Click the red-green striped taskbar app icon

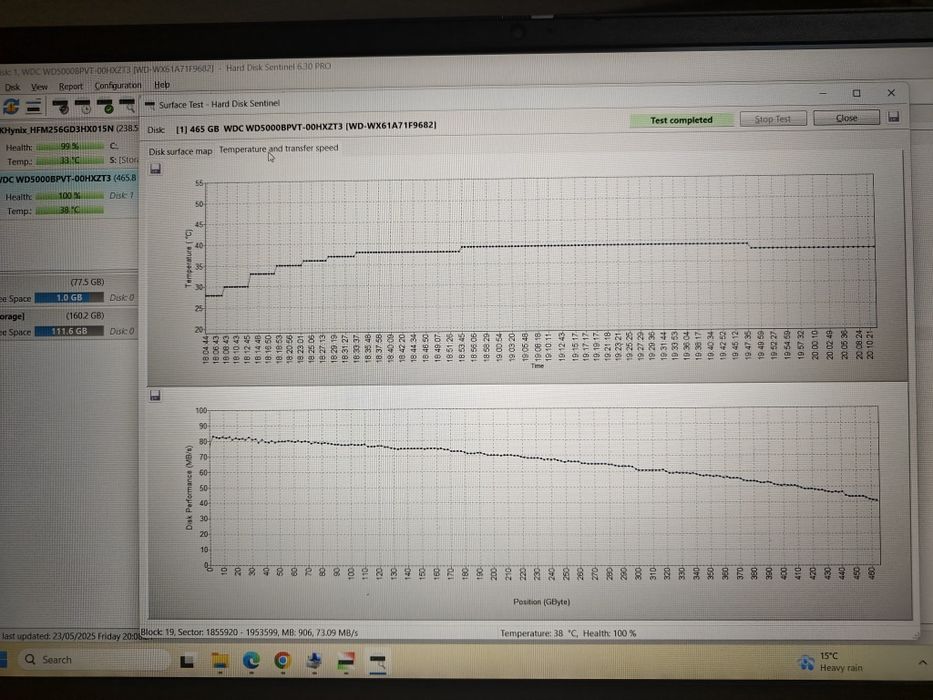click(346, 661)
